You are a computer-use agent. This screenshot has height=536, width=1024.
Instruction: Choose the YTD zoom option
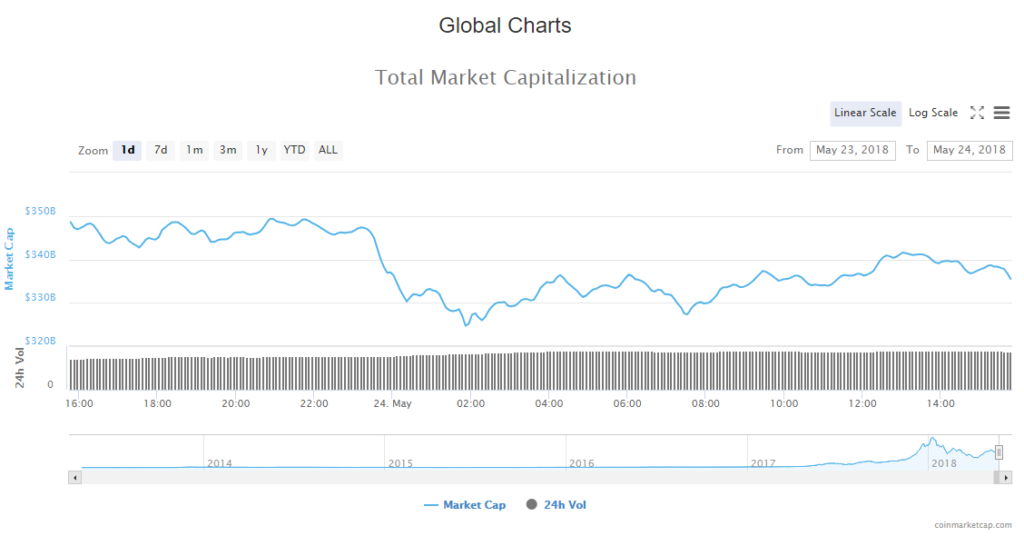pos(294,150)
